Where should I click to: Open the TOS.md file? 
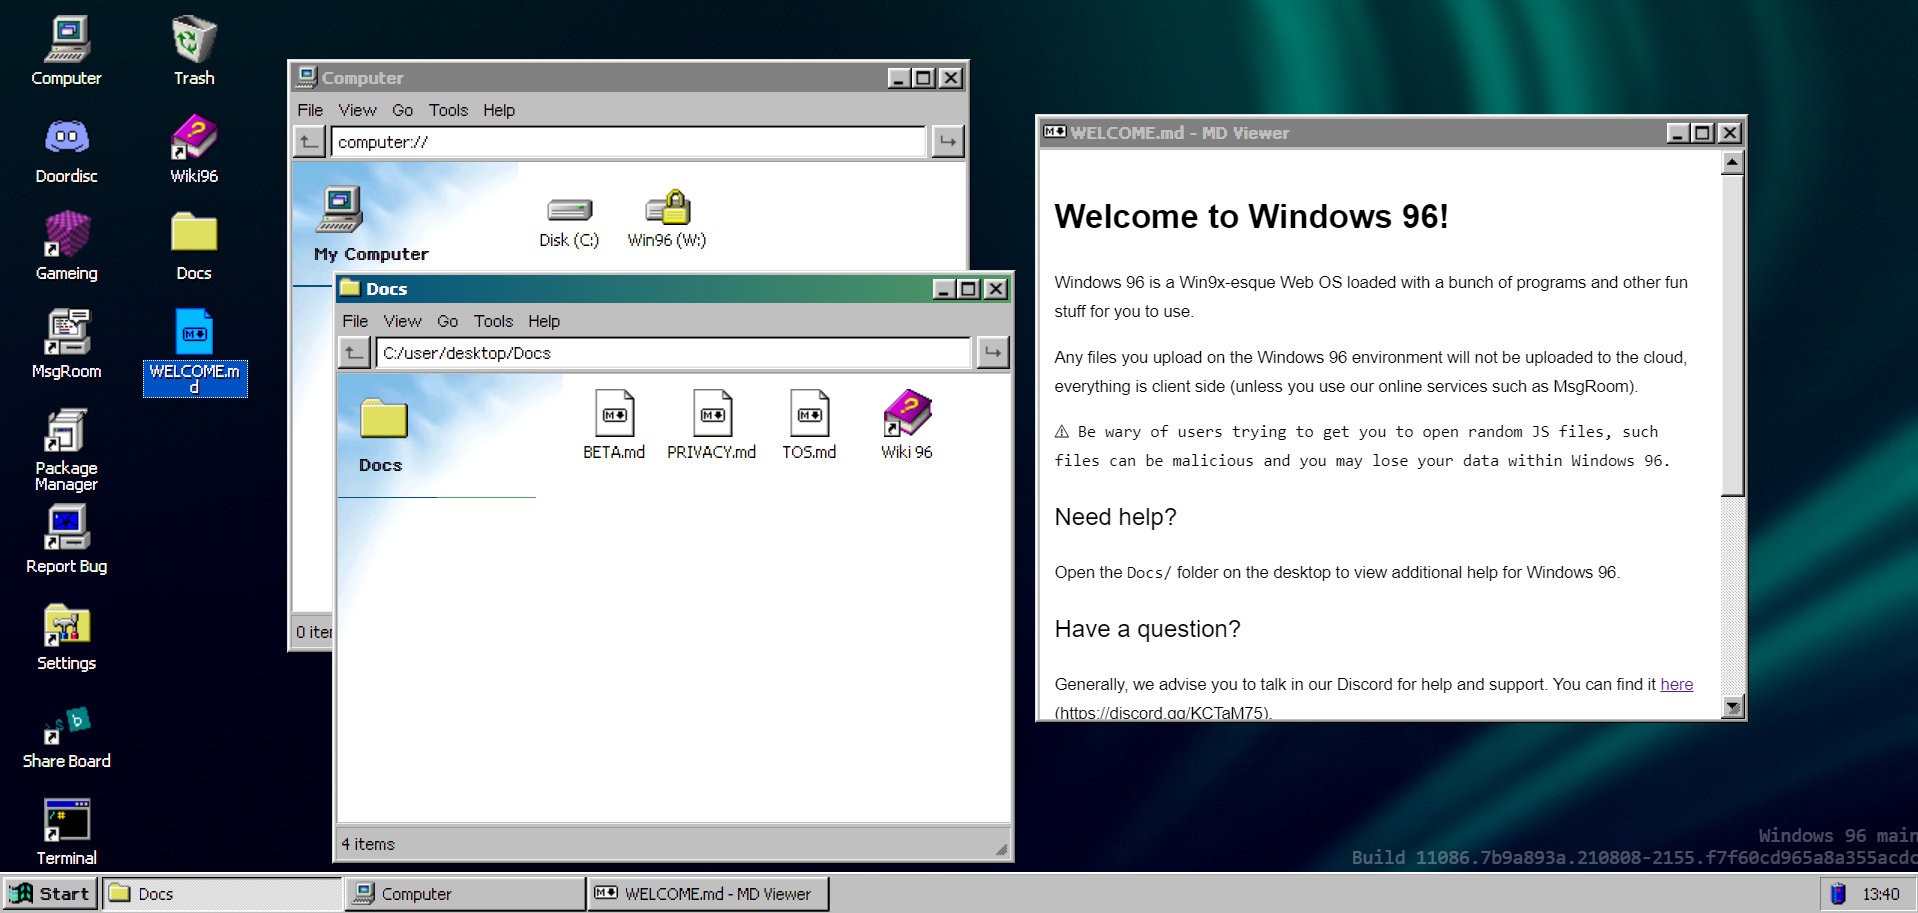[x=809, y=425]
